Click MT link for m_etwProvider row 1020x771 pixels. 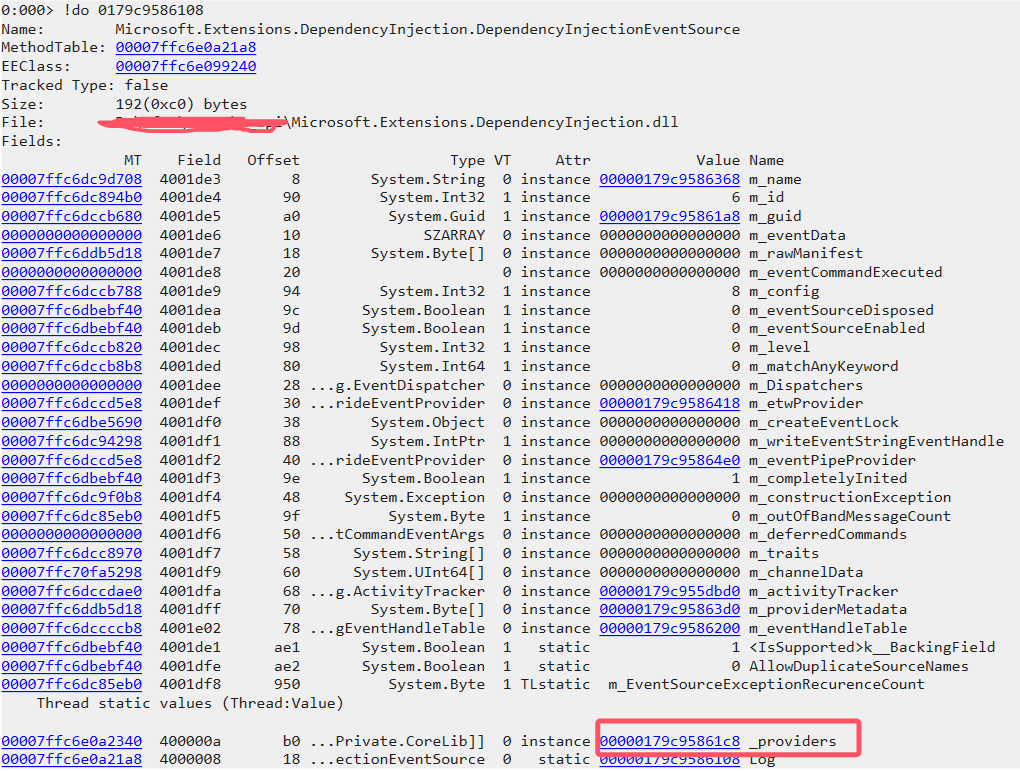point(72,403)
